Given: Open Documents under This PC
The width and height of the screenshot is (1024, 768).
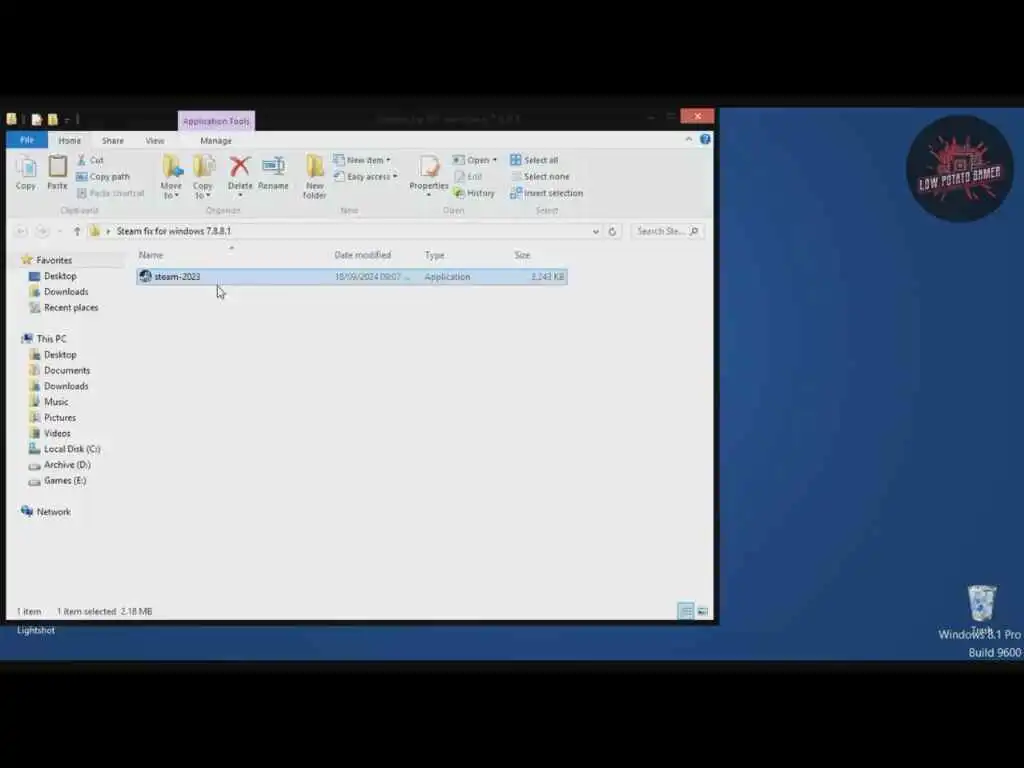Looking at the screenshot, I should tap(67, 370).
